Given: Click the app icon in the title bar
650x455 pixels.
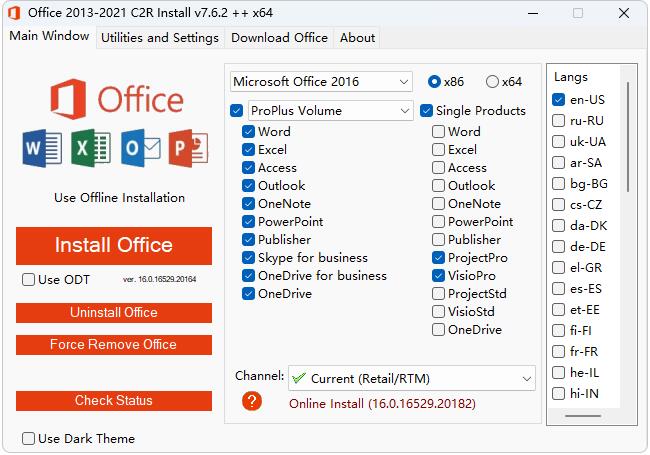Looking at the screenshot, I should [14, 13].
